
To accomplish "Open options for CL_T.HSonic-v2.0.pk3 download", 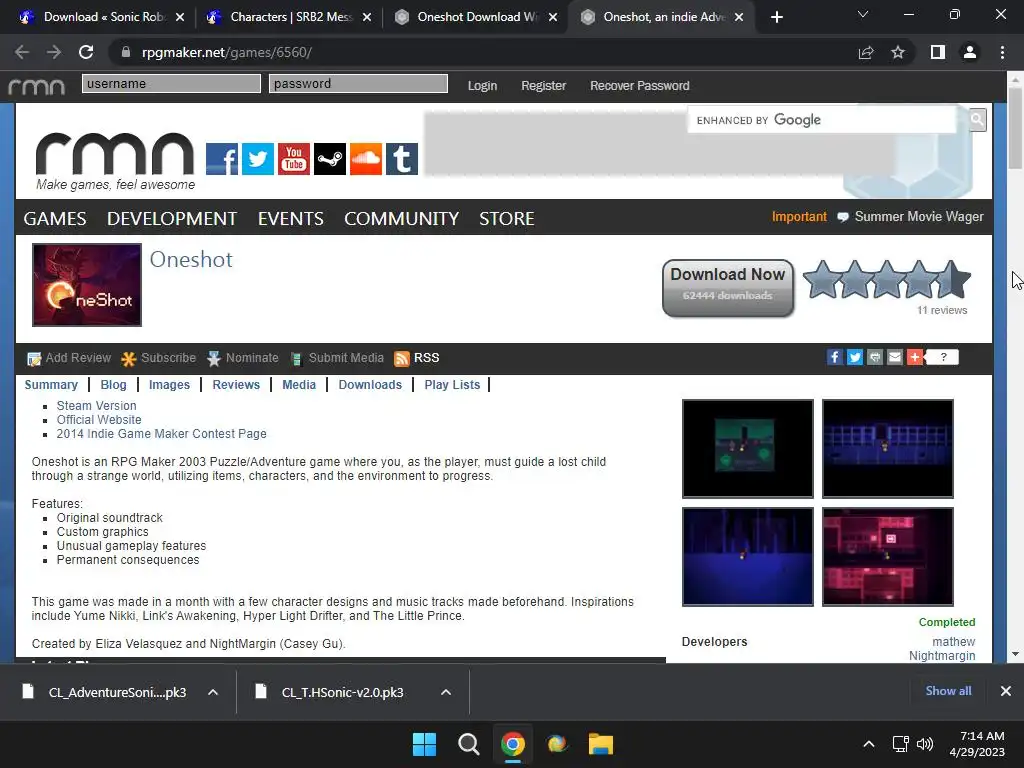I will tap(446, 692).
